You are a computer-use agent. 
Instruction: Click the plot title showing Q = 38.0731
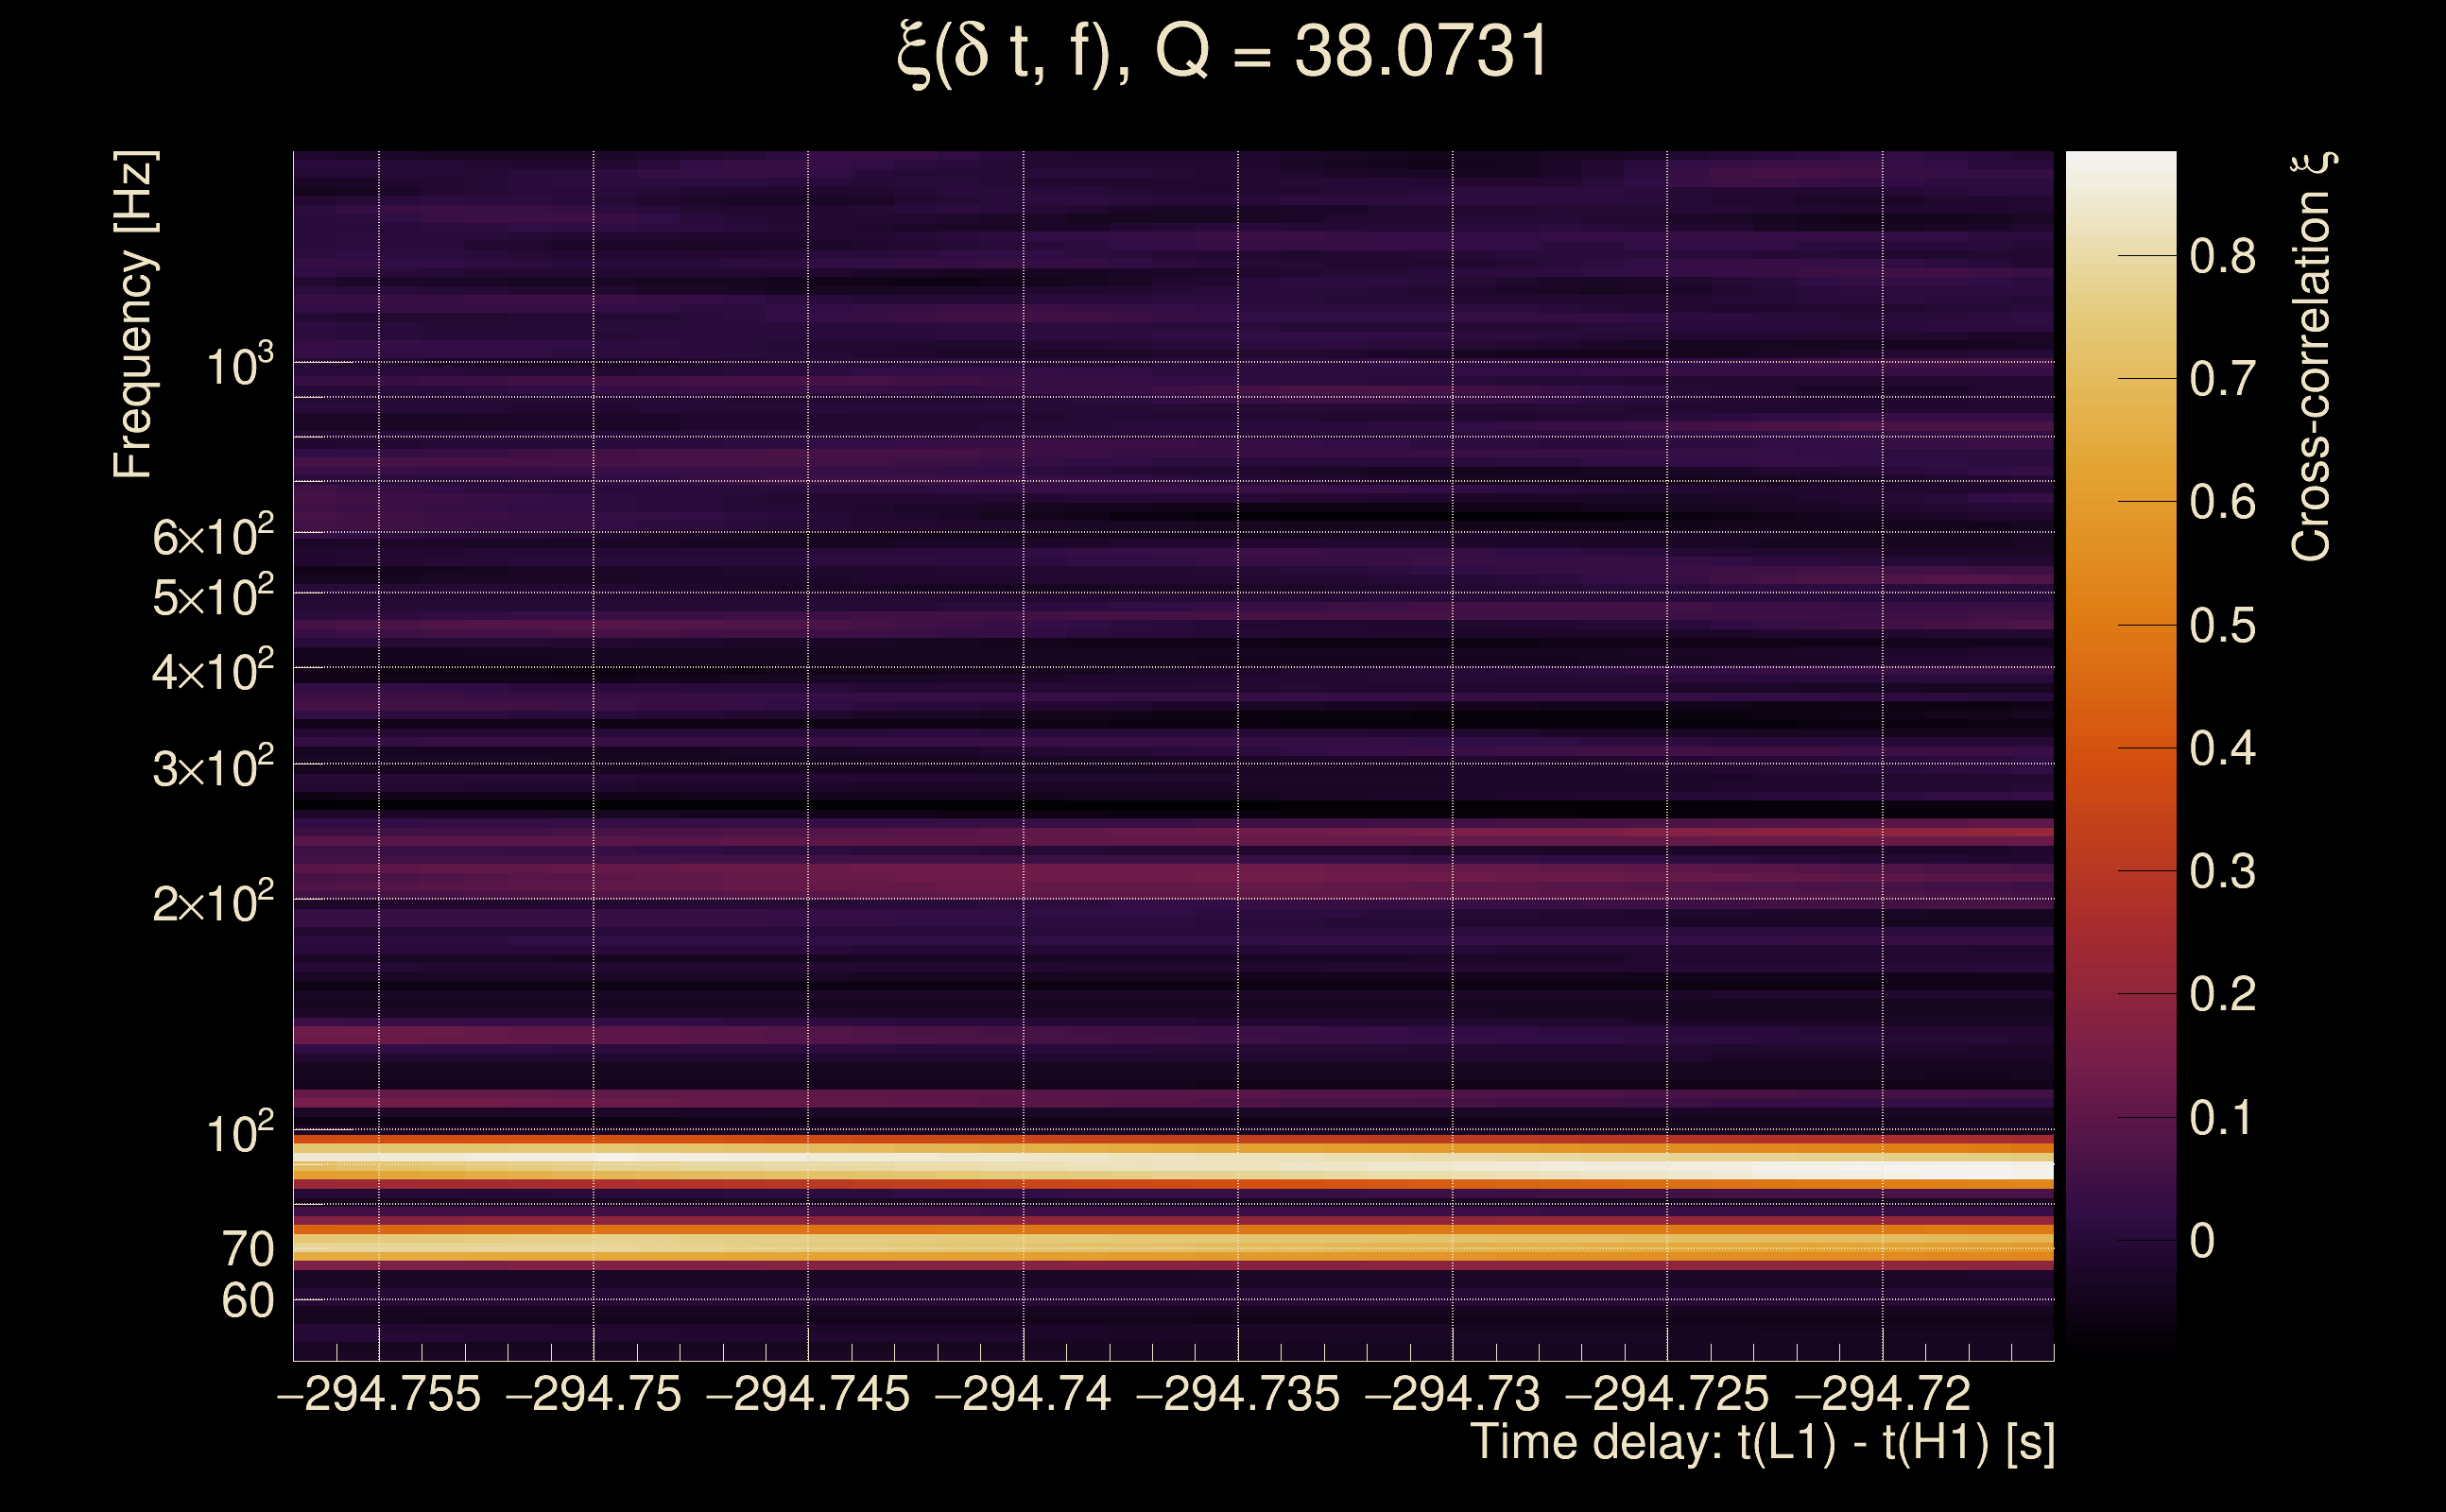(1222, 52)
